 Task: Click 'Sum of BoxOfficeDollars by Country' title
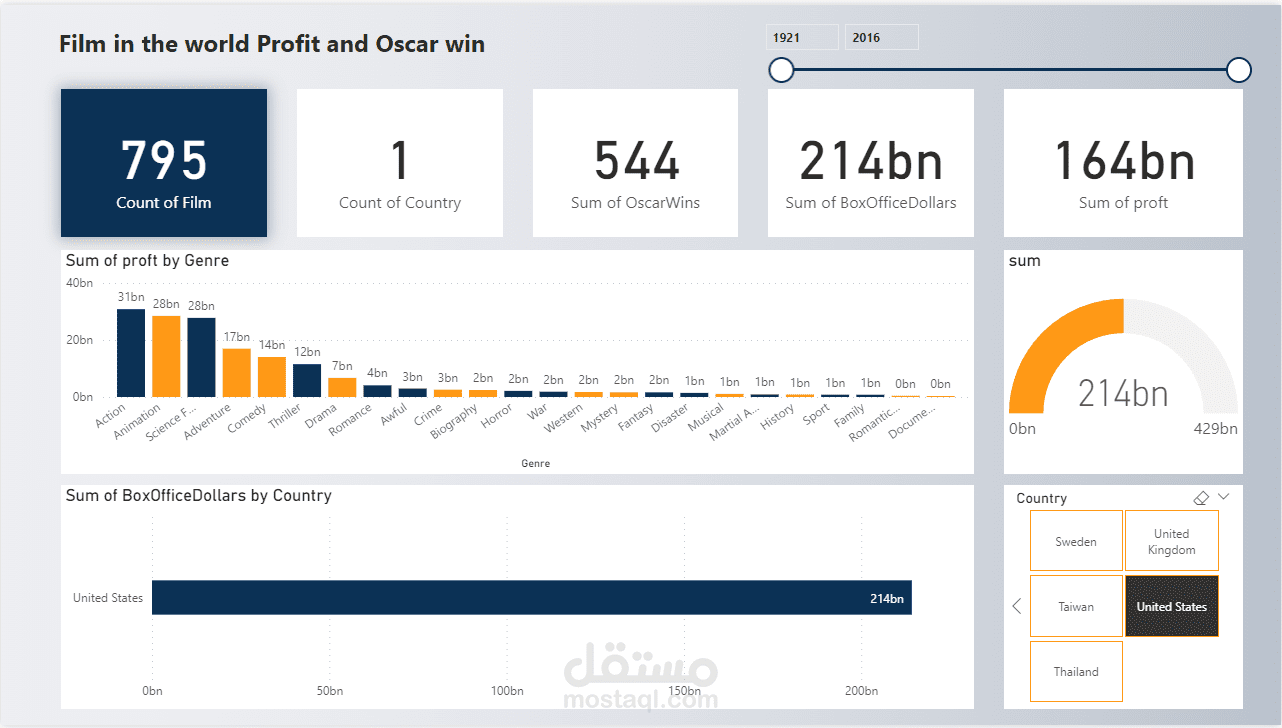[198, 495]
